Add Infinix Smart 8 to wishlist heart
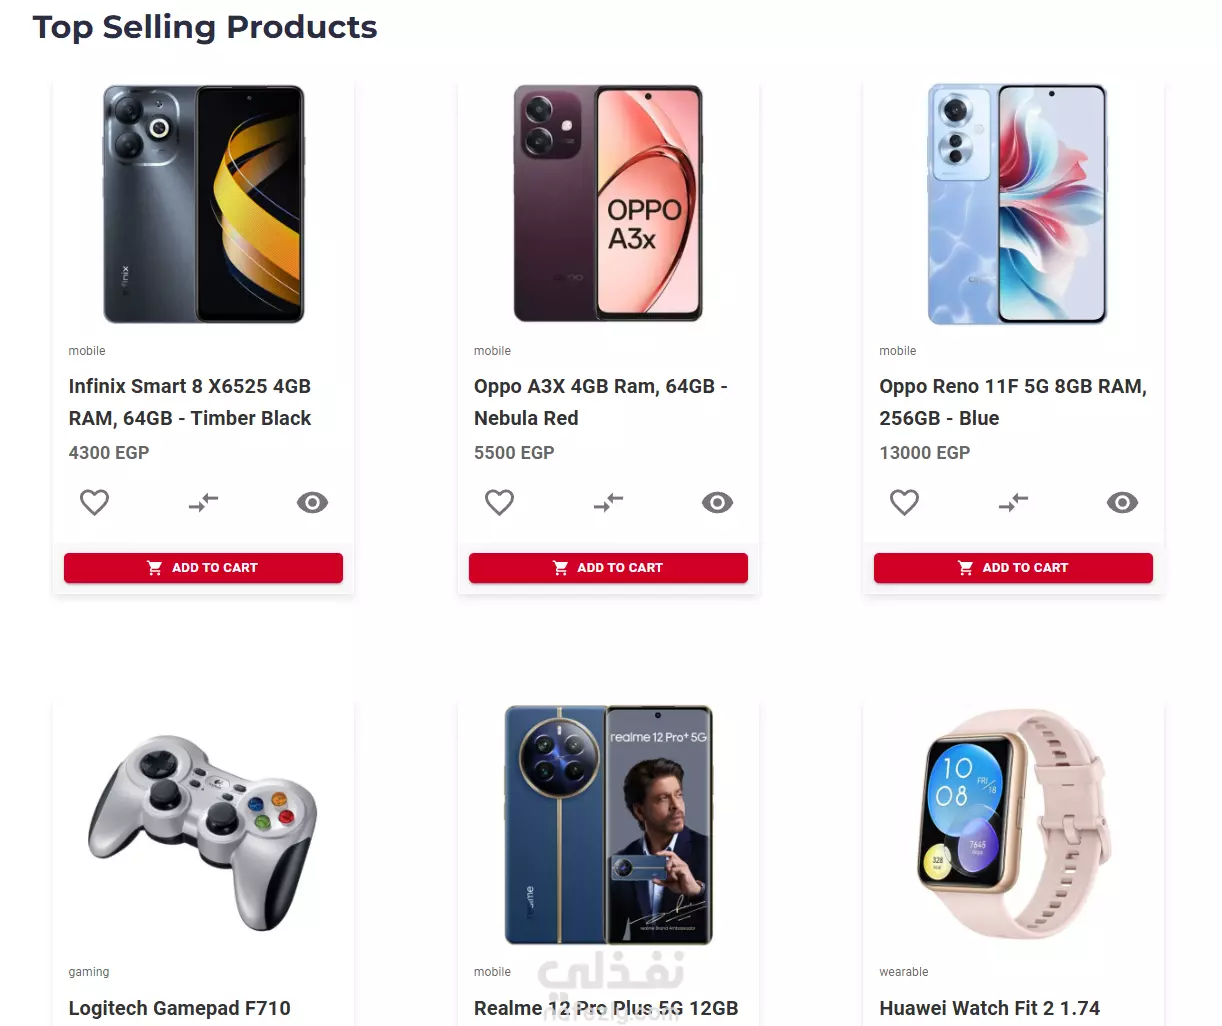This screenshot has width=1222, height=1026. (94, 502)
